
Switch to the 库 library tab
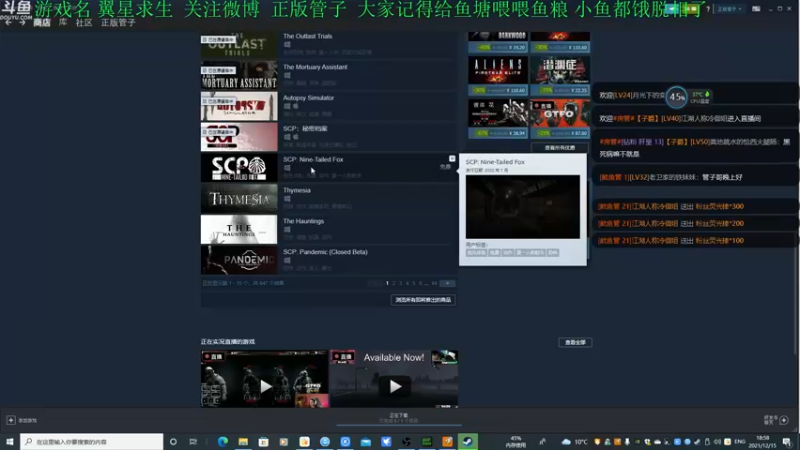63,22
